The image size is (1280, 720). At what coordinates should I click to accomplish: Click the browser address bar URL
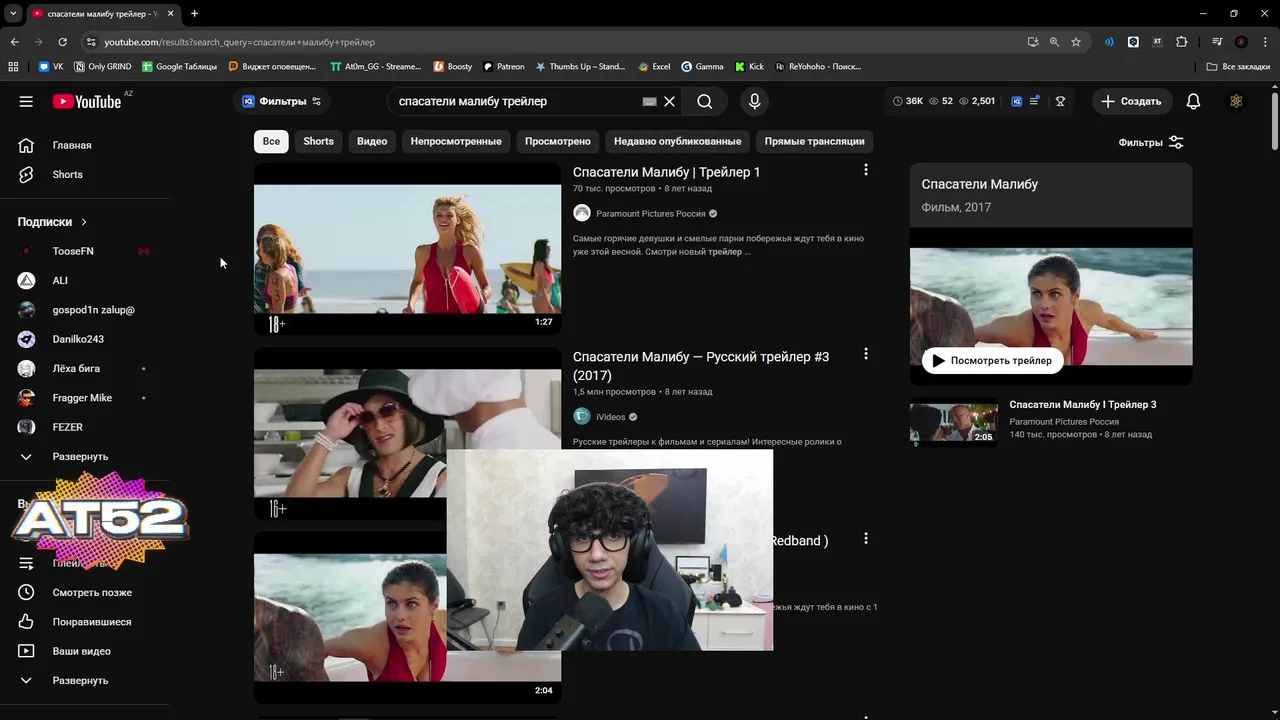pyautogui.click(x=240, y=42)
